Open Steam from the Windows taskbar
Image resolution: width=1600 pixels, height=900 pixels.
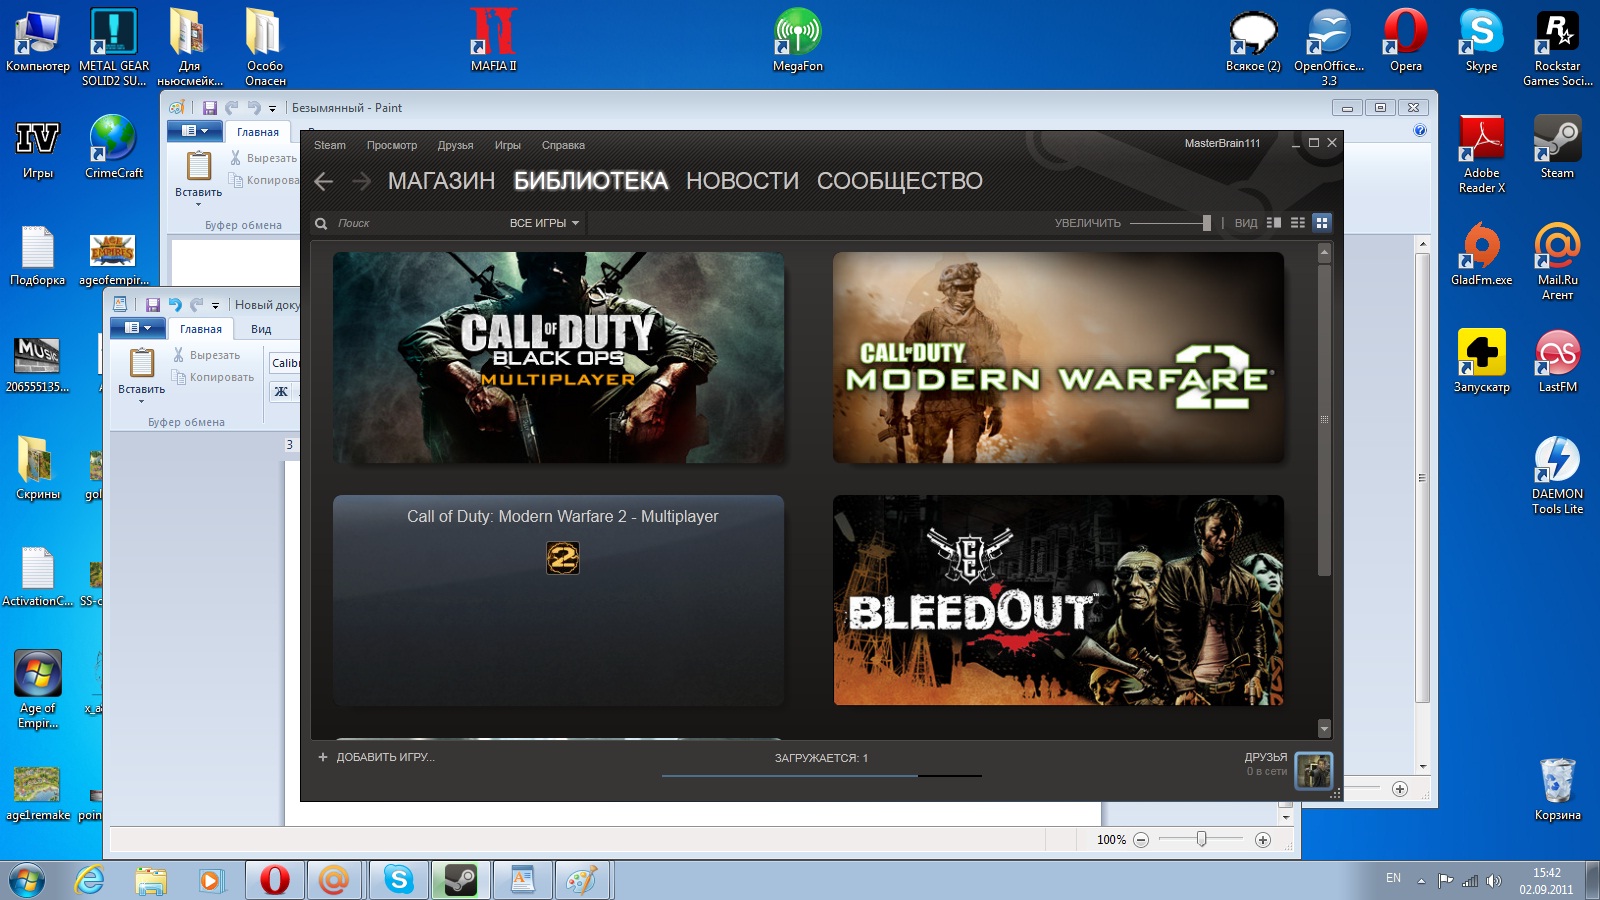tap(460, 880)
